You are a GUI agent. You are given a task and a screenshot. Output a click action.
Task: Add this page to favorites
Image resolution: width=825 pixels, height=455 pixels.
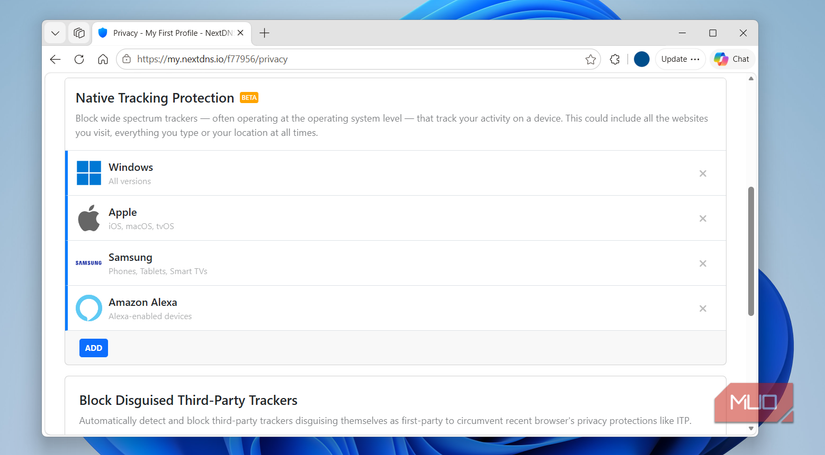pyautogui.click(x=590, y=59)
